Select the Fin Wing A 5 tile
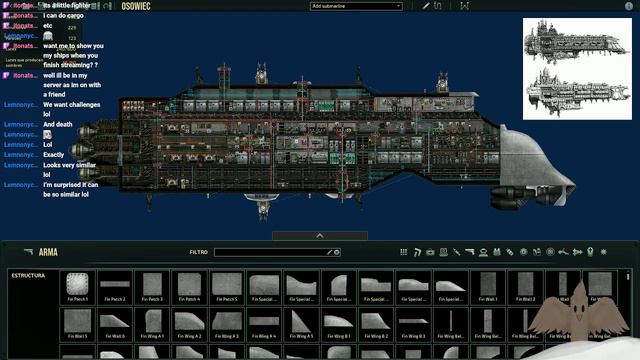 302,324
